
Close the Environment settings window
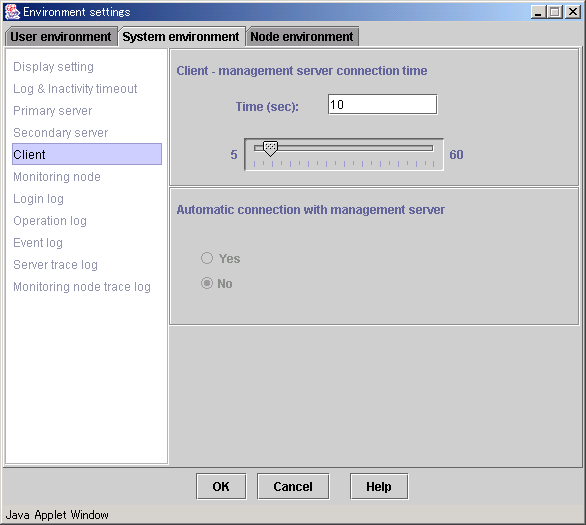573,12
